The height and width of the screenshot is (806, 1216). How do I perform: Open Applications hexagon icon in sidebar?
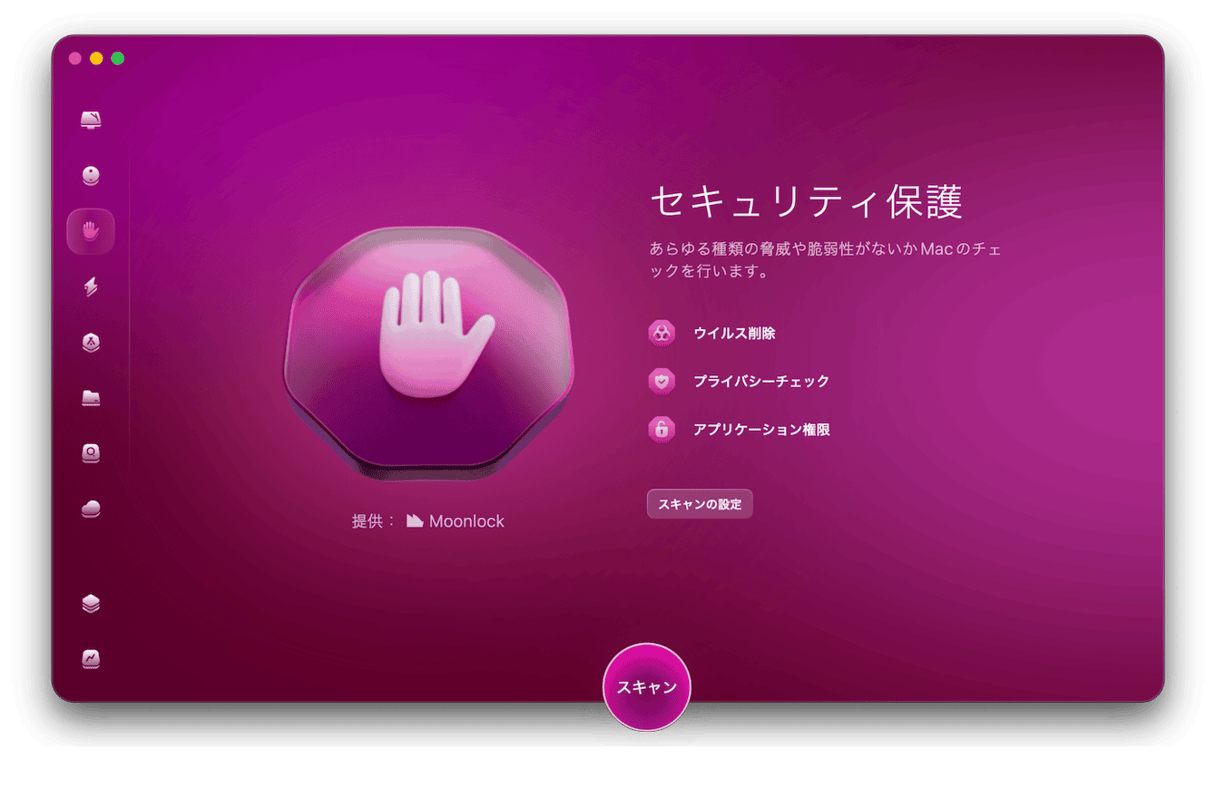(x=91, y=342)
